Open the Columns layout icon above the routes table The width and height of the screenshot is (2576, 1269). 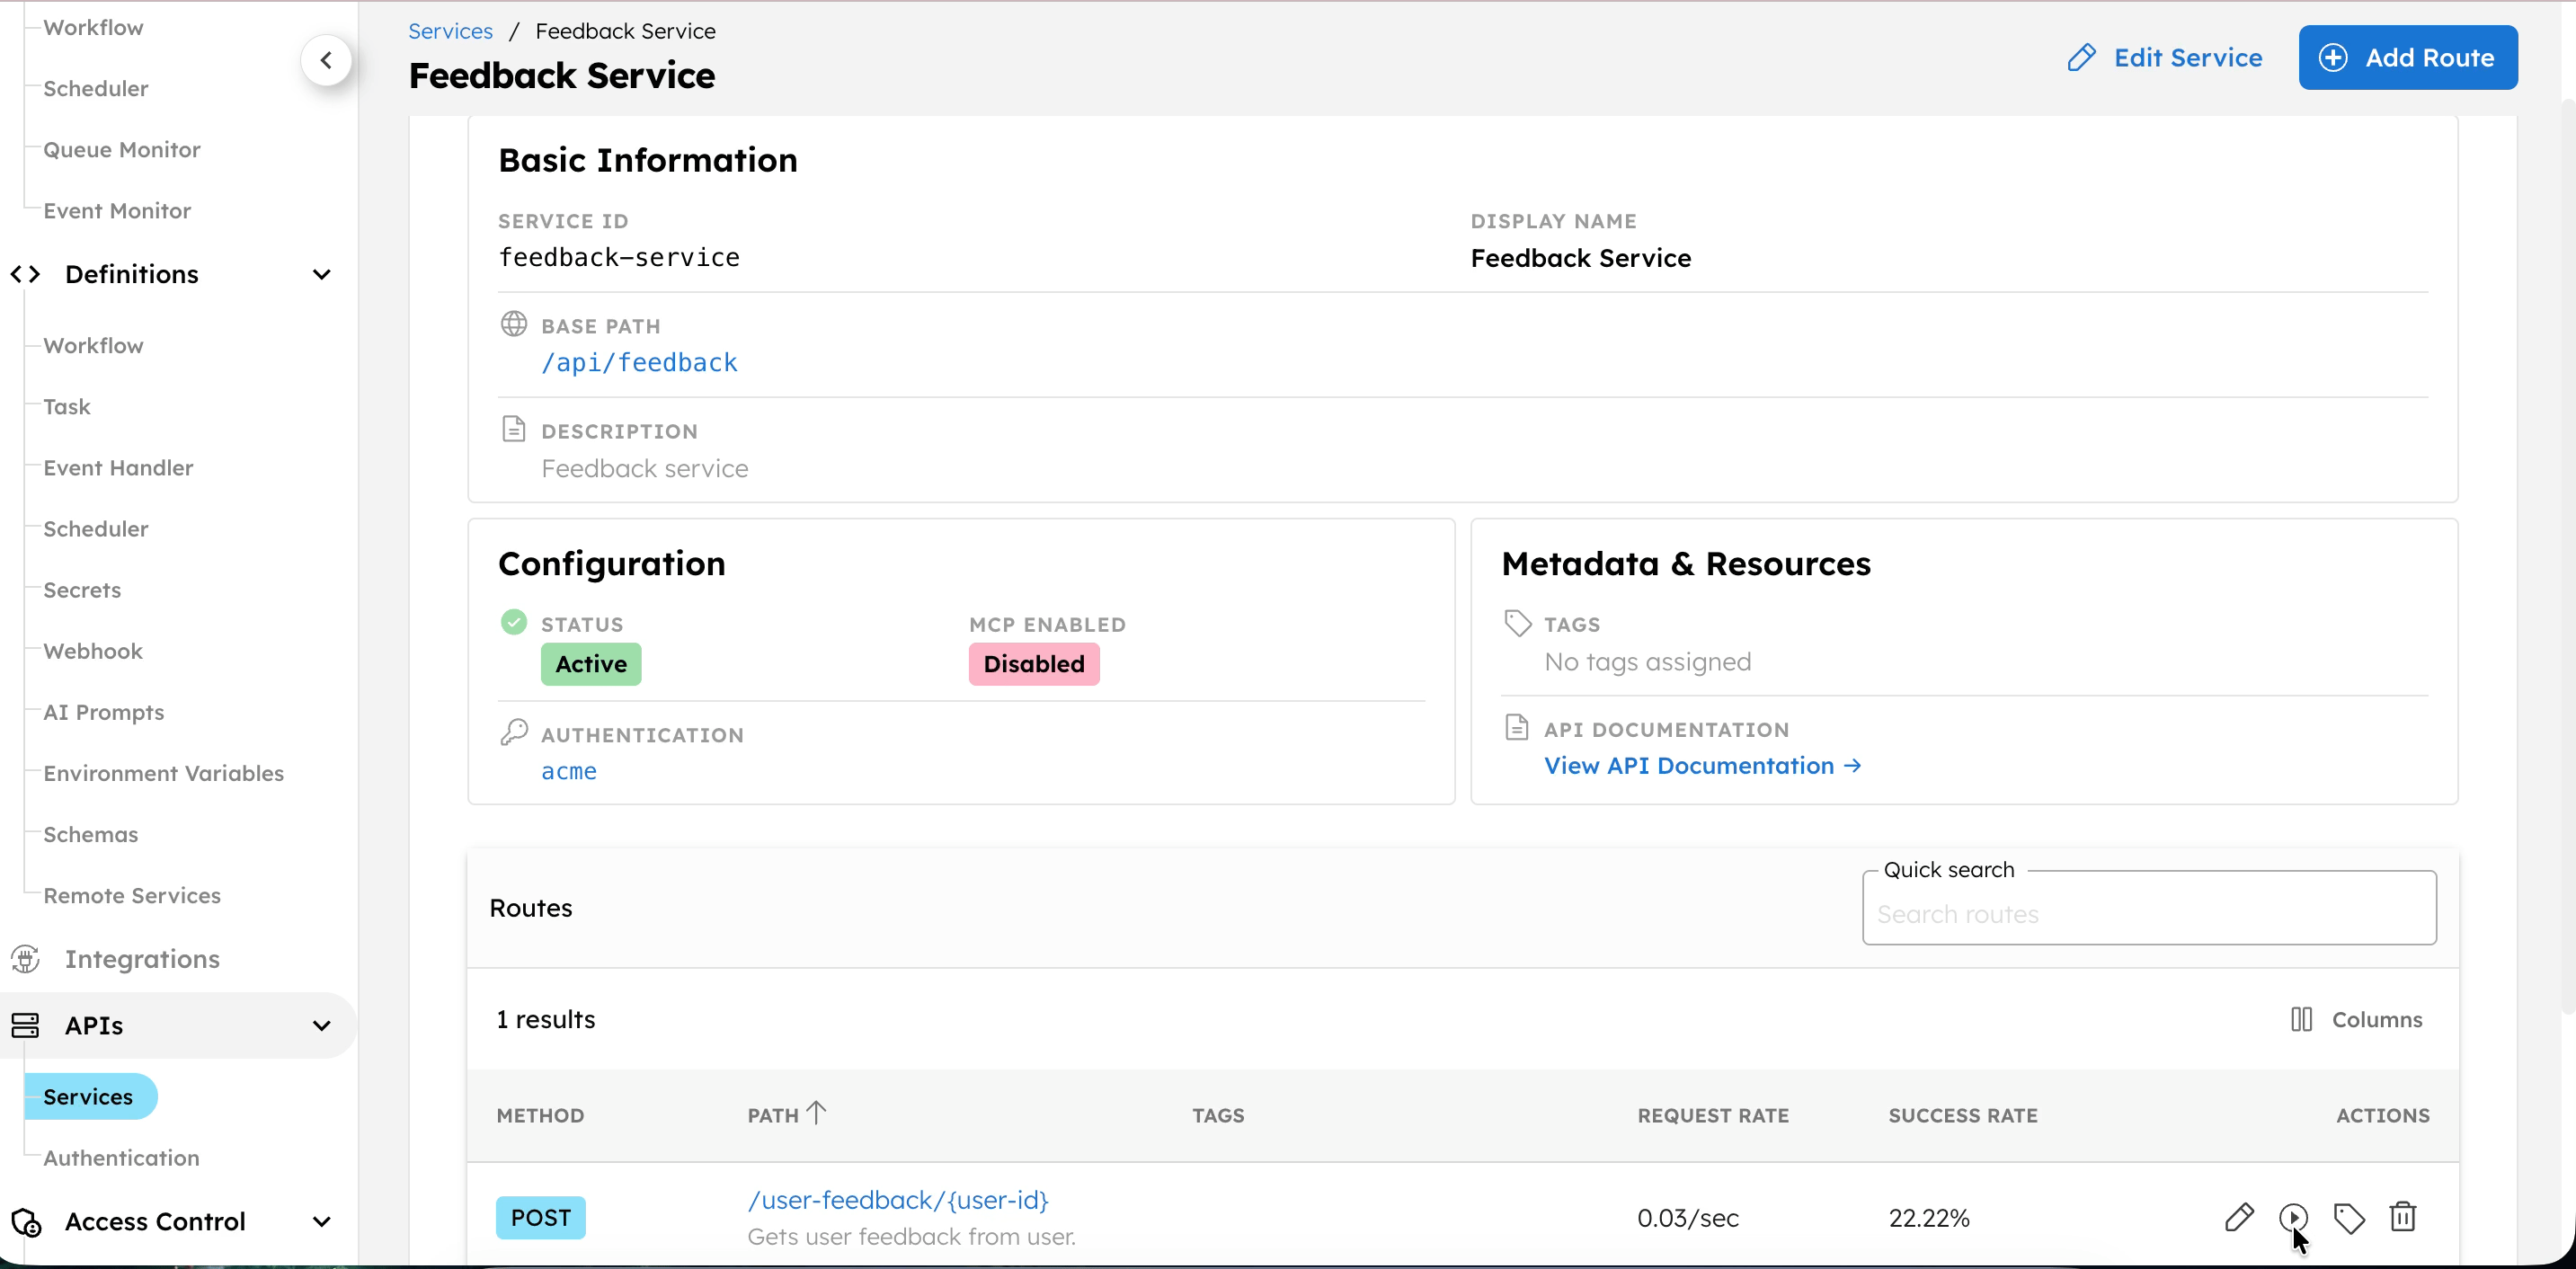click(2300, 1019)
